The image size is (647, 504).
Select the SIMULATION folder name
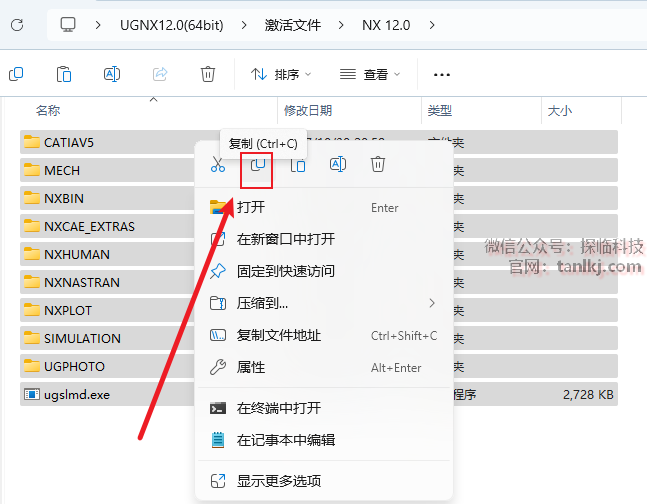pos(83,338)
